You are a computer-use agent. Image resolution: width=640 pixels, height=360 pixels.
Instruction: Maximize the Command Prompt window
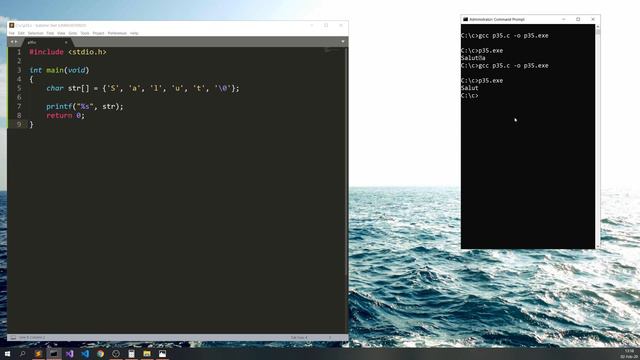pyautogui.click(x=578, y=19)
